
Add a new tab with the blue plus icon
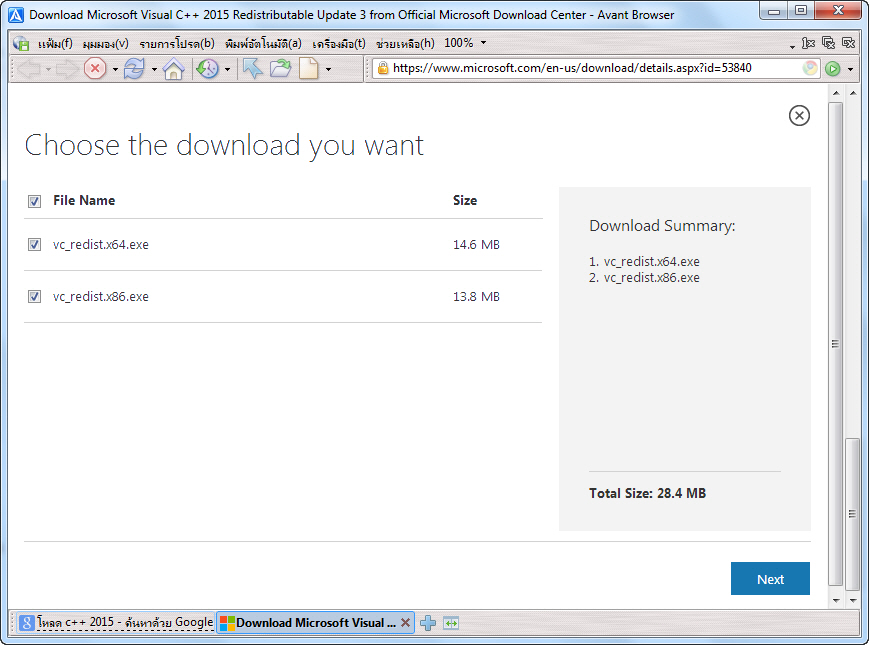click(x=428, y=623)
